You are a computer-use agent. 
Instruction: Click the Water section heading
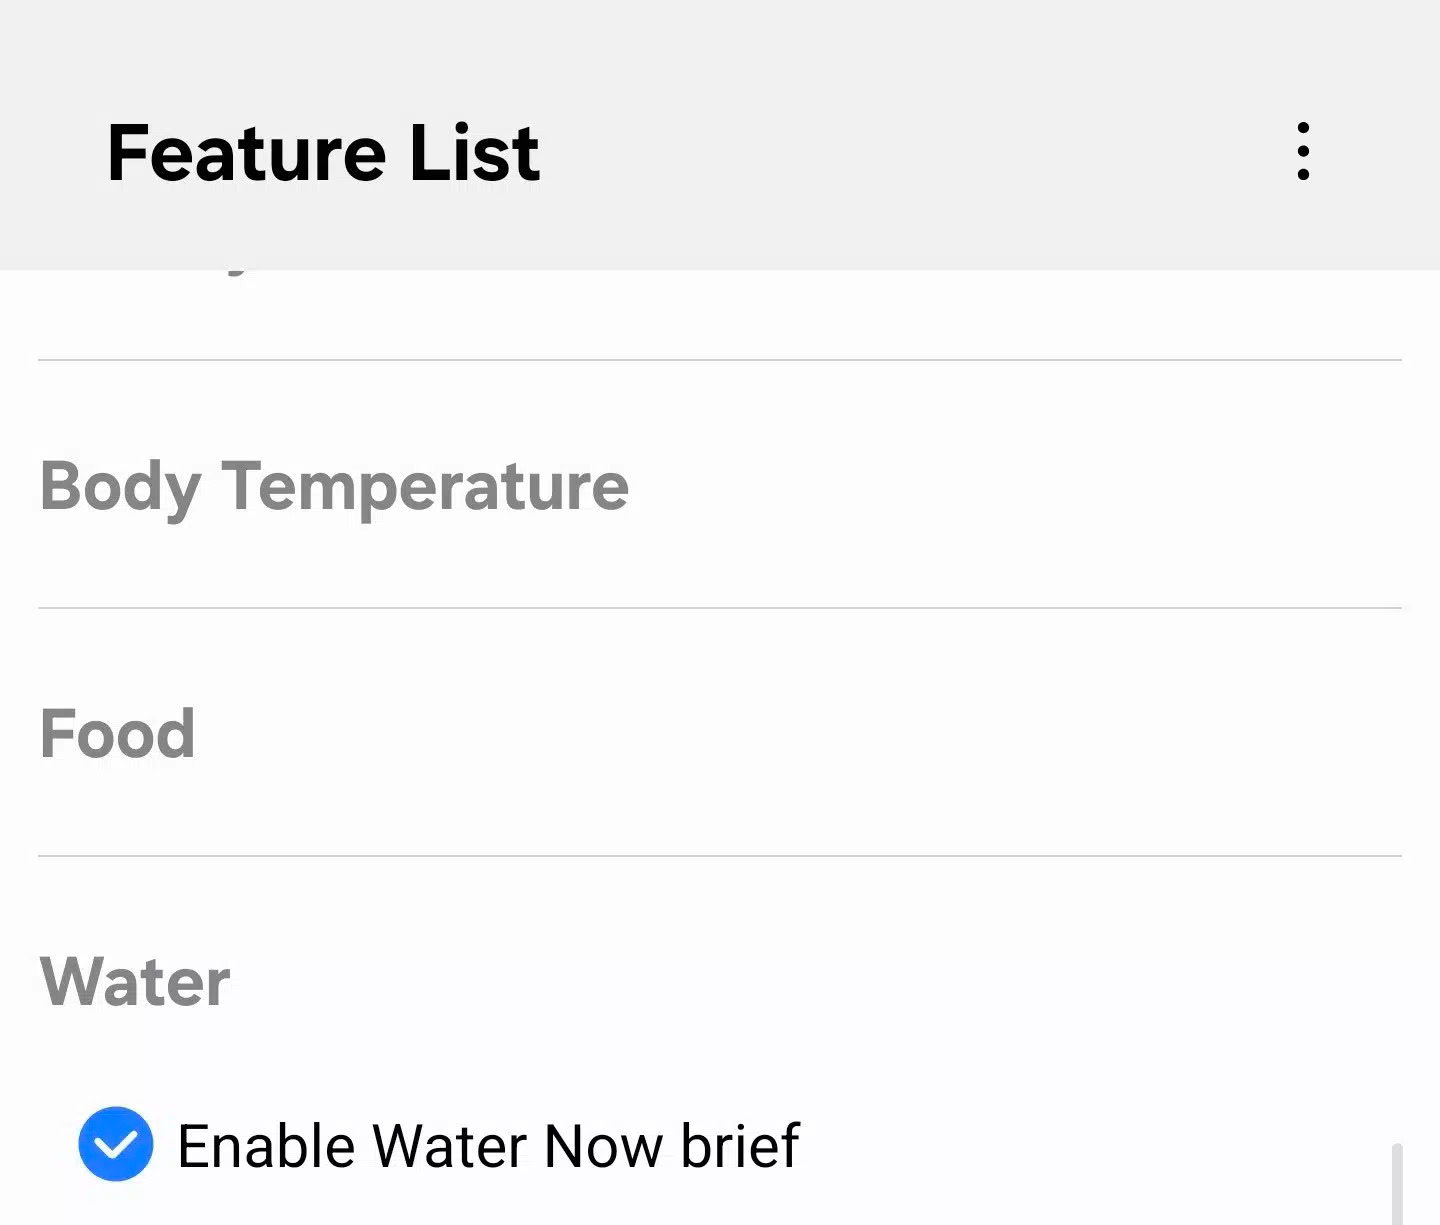point(135,981)
